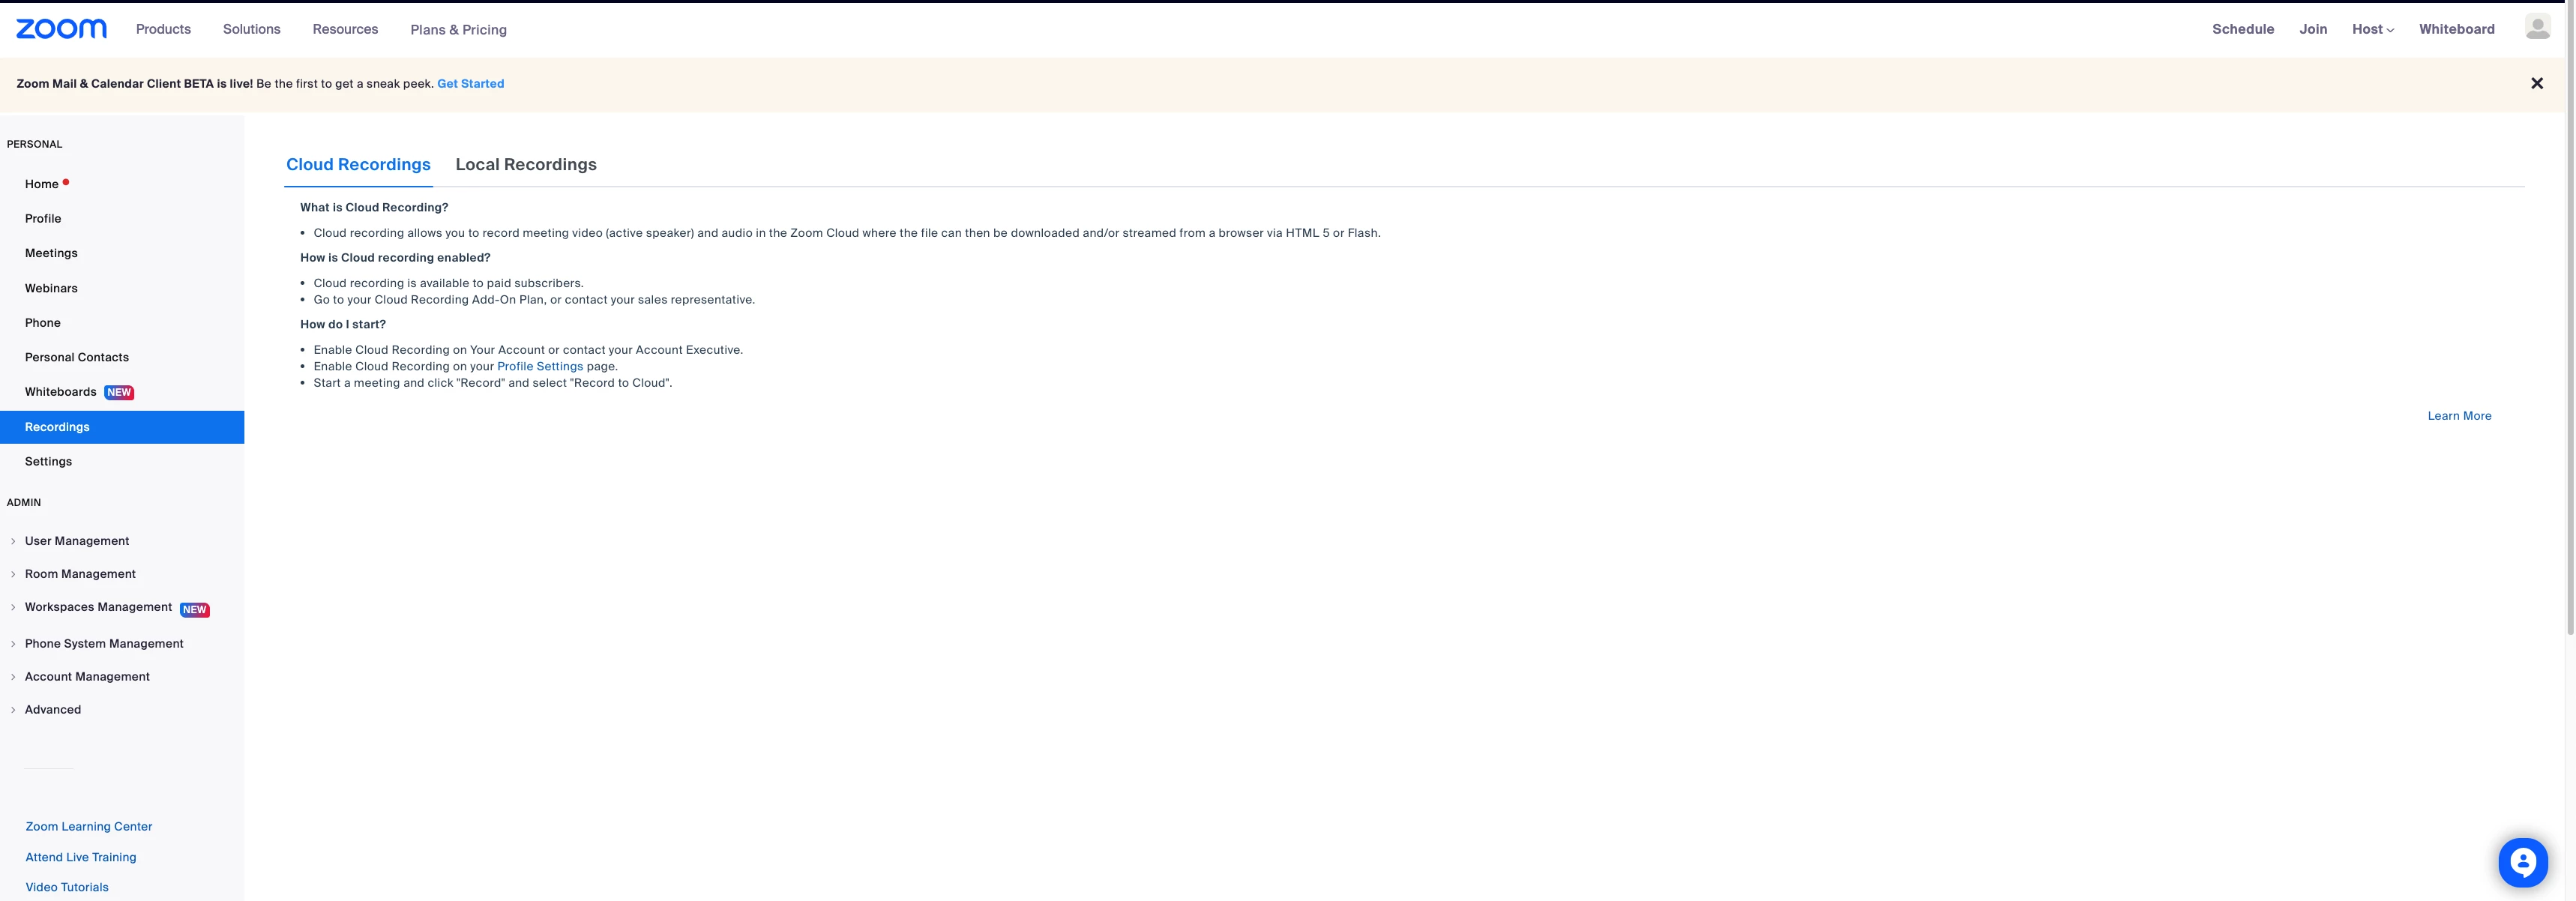Select the Cloud Recordings tab
This screenshot has width=2576, height=901.
(358, 165)
